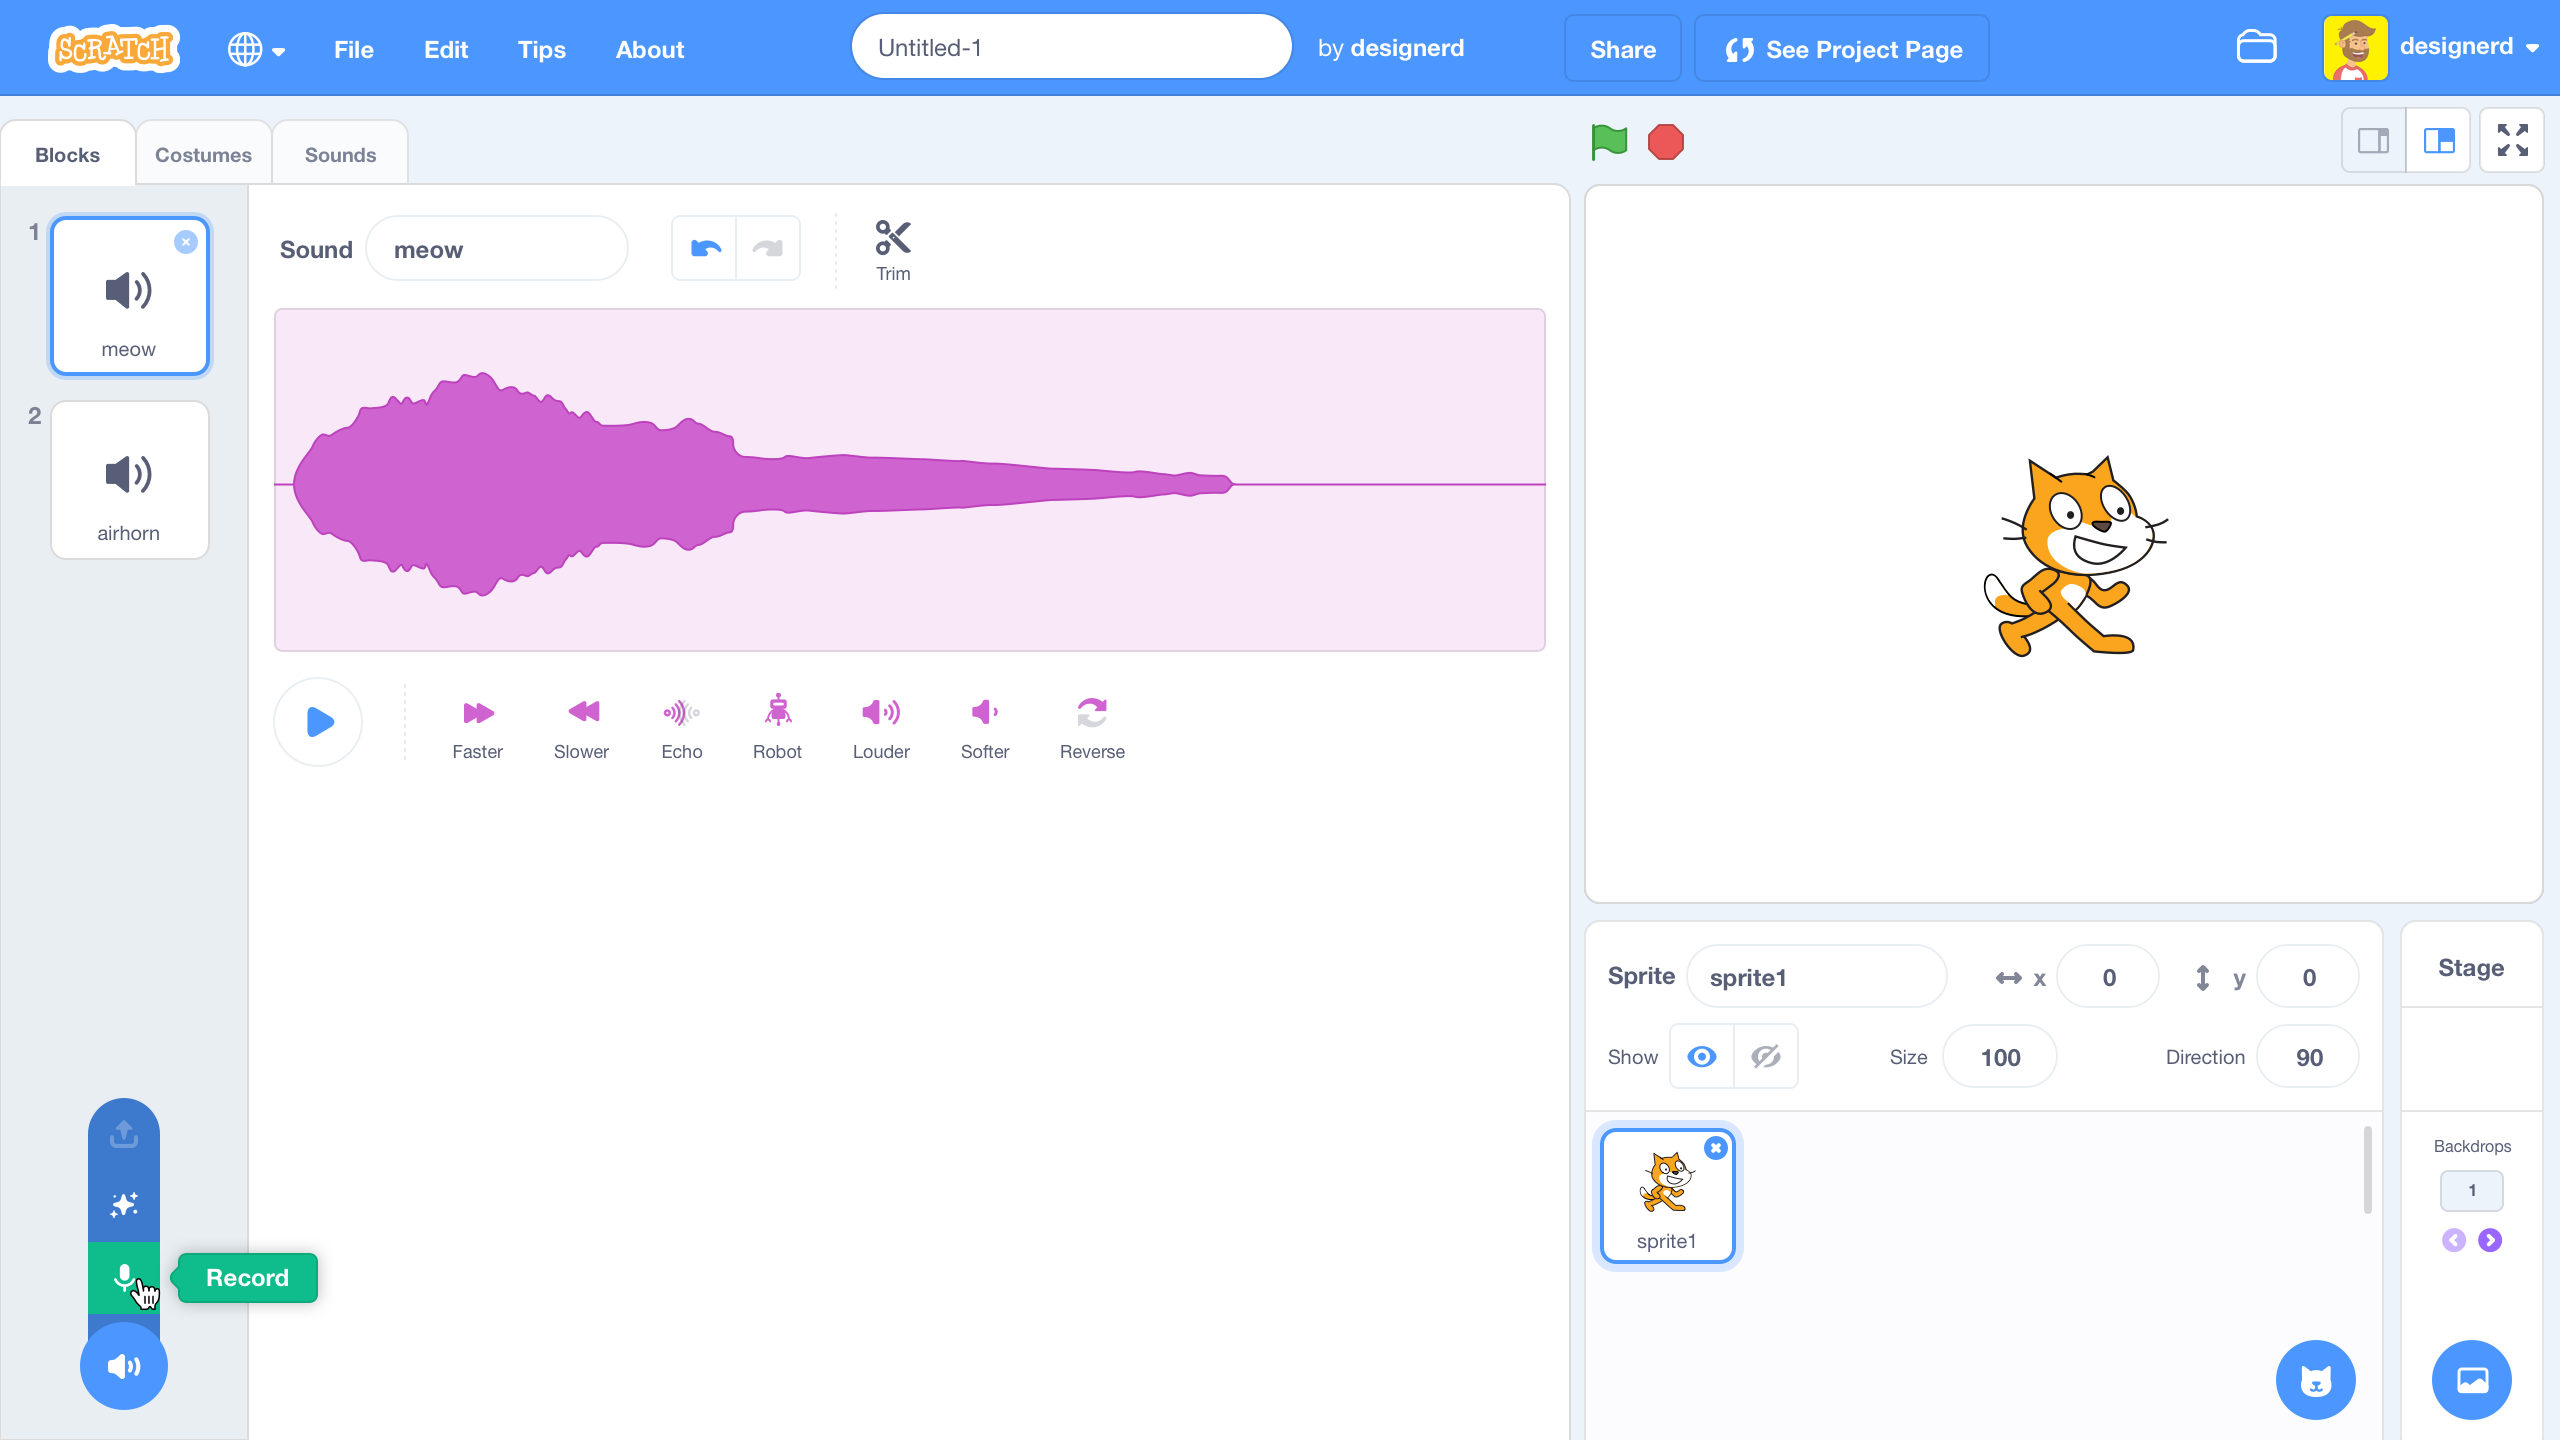The width and height of the screenshot is (2560, 1440).
Task: Apply the Robot effect
Action: 777,728
